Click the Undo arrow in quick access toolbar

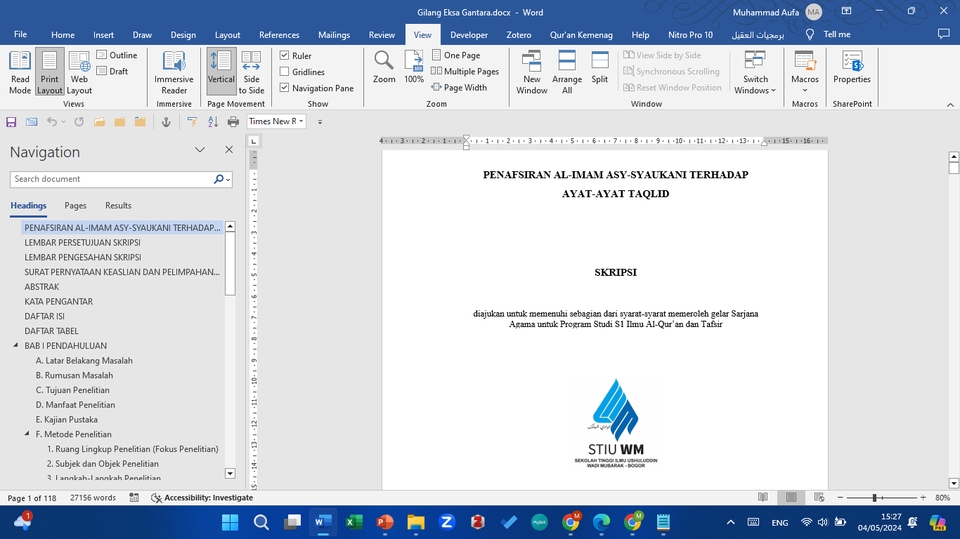click(52, 122)
